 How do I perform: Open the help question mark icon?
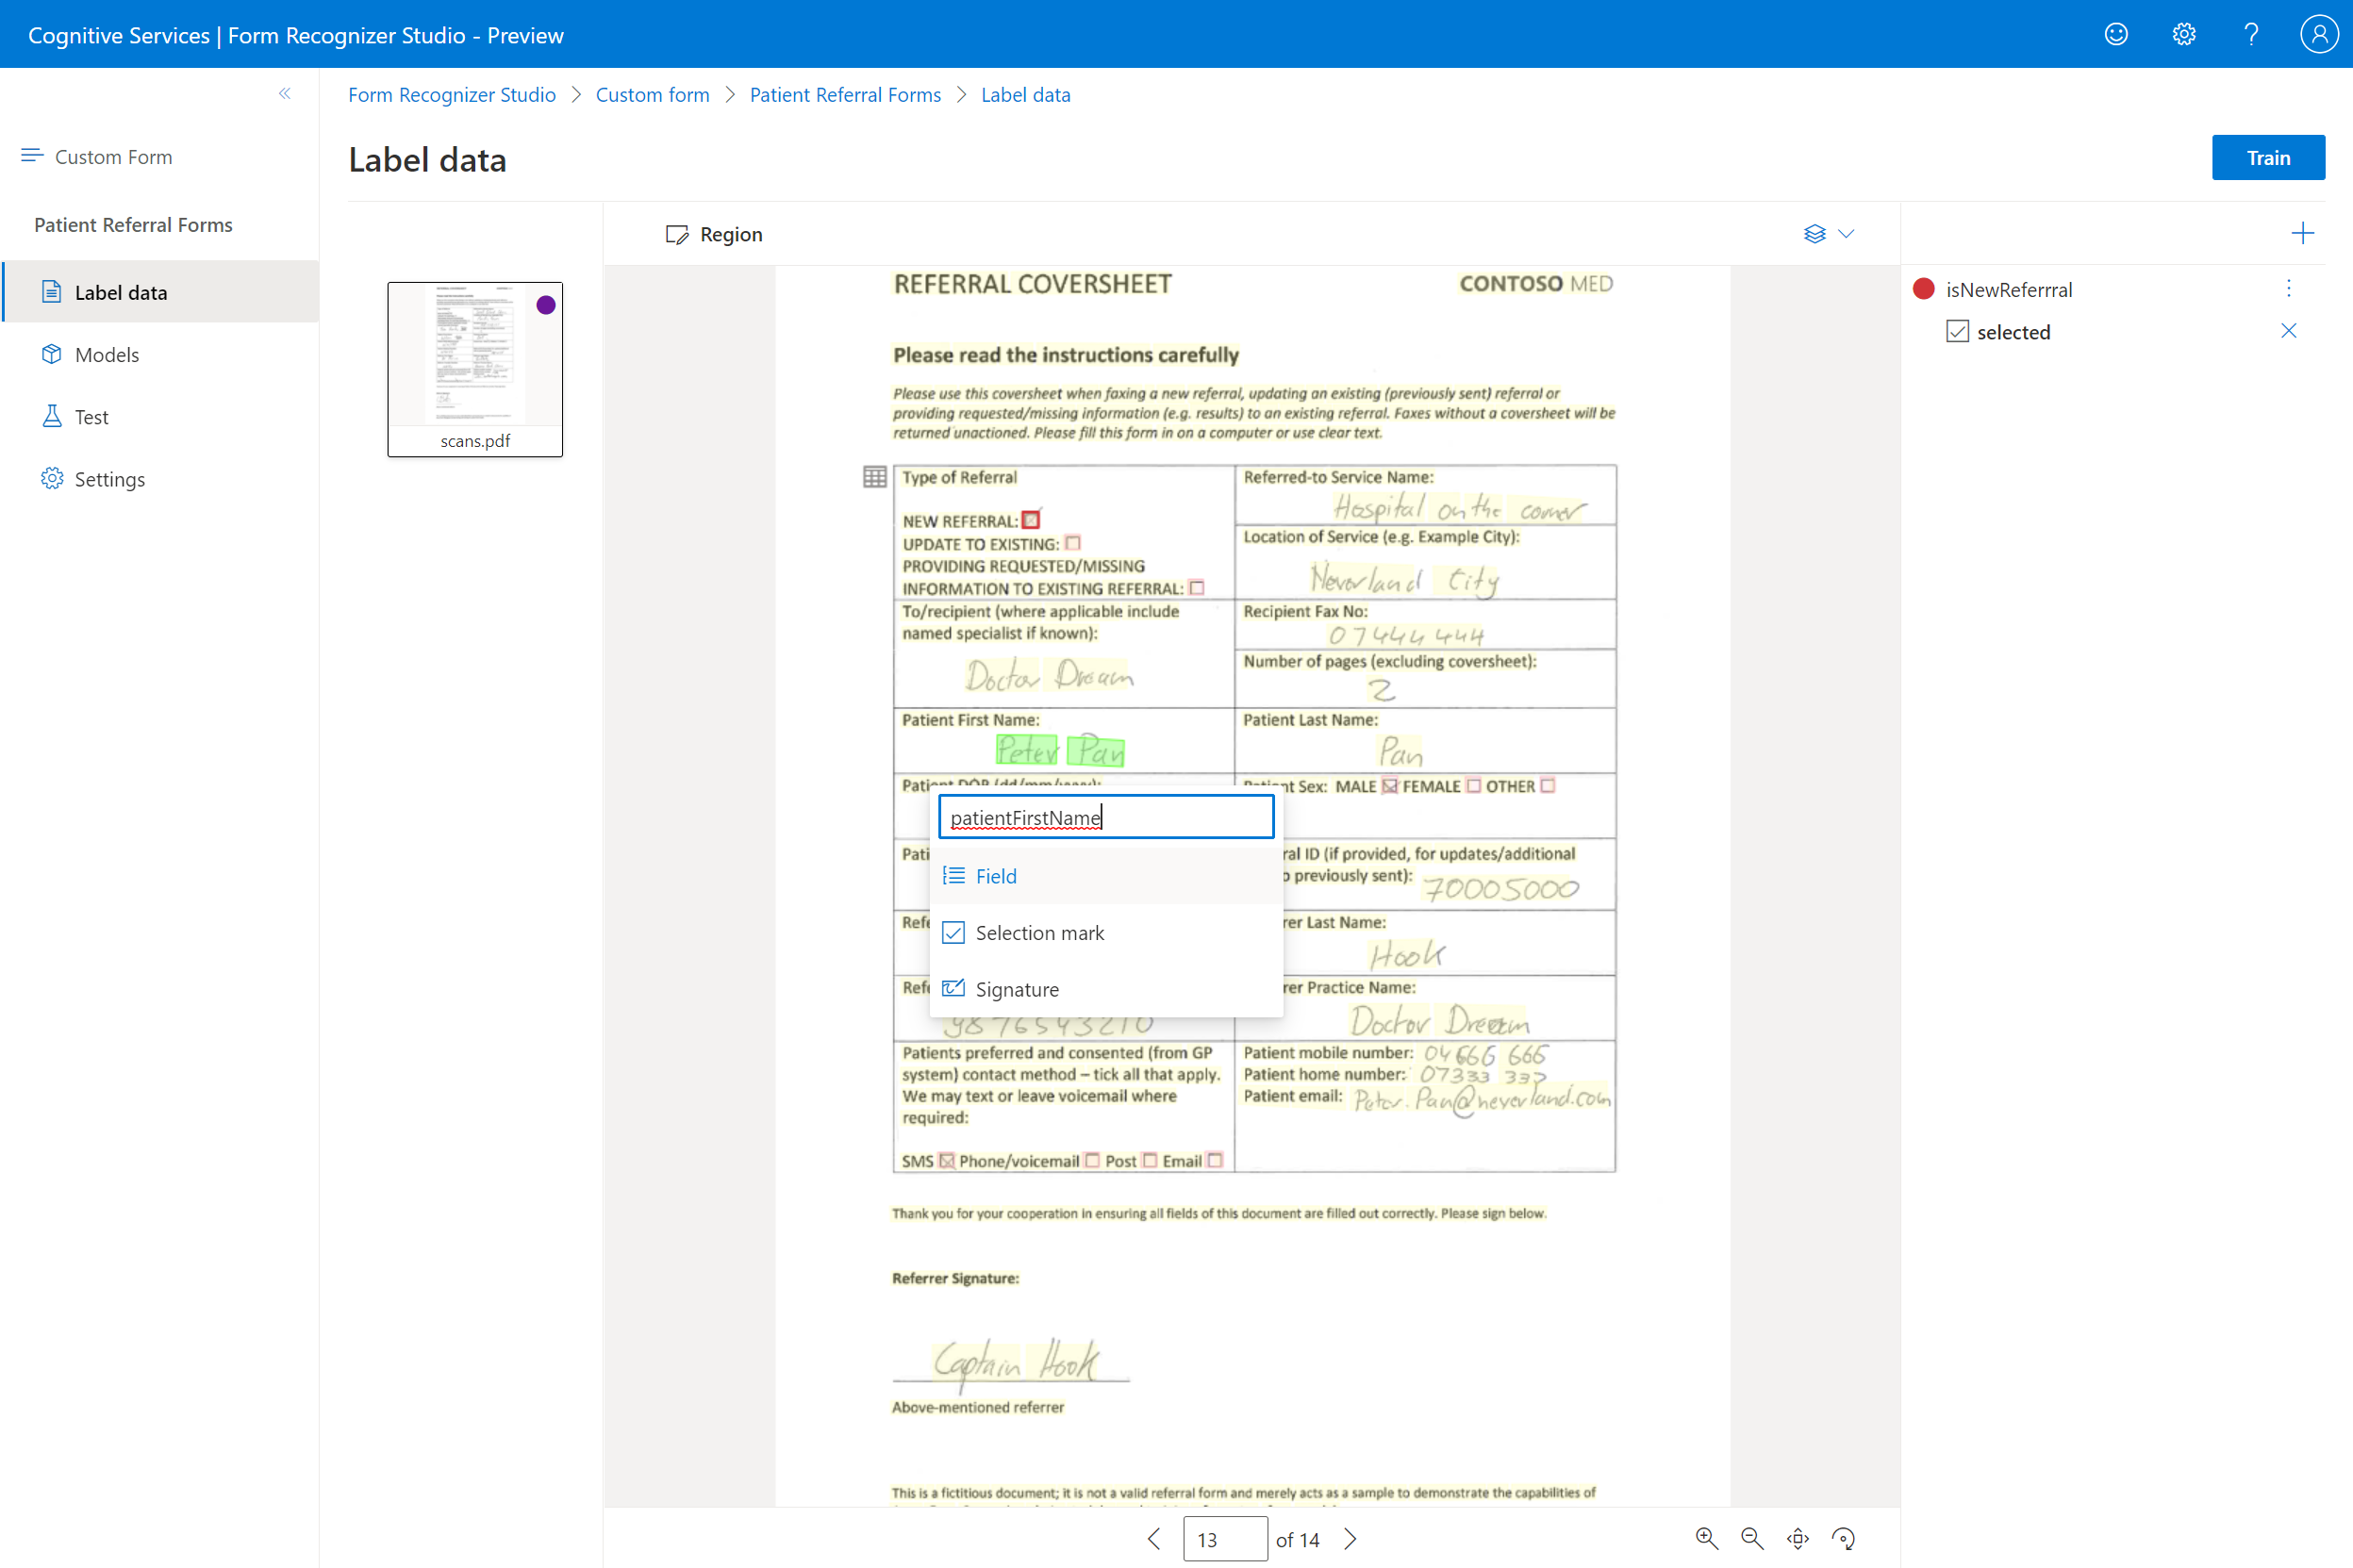click(x=2251, y=35)
